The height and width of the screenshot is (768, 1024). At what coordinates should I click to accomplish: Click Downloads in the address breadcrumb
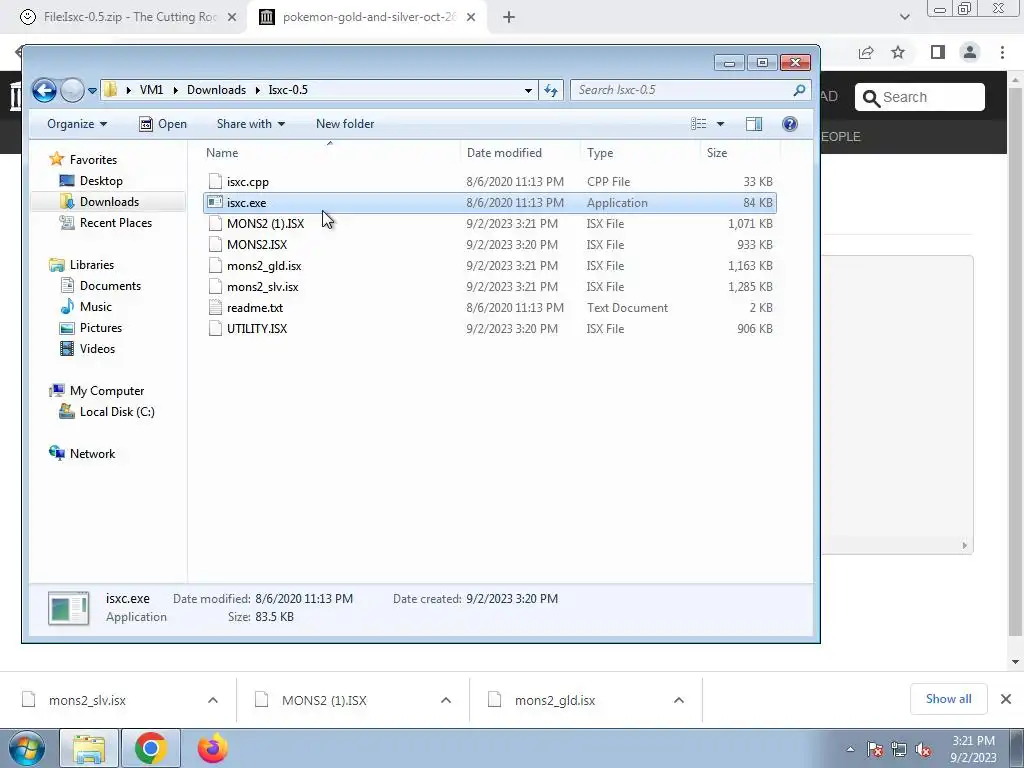click(x=216, y=90)
